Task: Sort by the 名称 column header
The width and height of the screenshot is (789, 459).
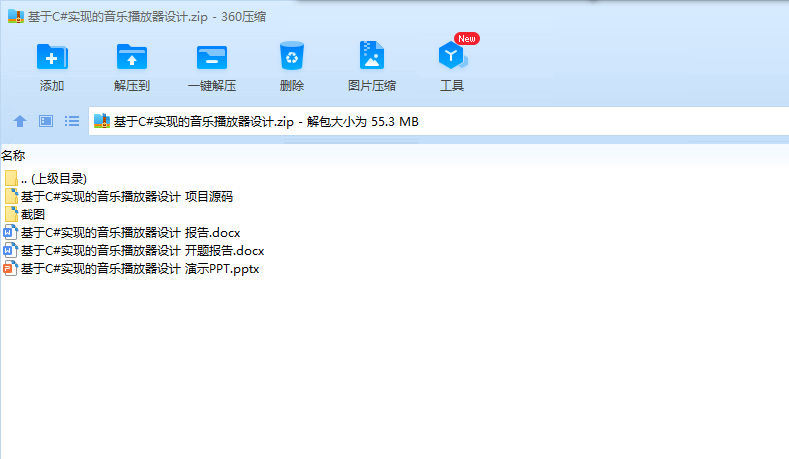Action: click(x=13, y=156)
